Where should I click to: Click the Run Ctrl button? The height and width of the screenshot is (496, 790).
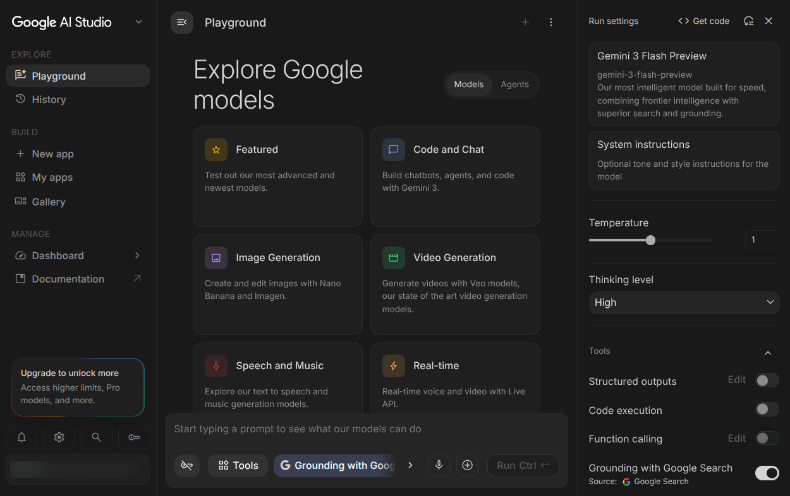pos(523,465)
